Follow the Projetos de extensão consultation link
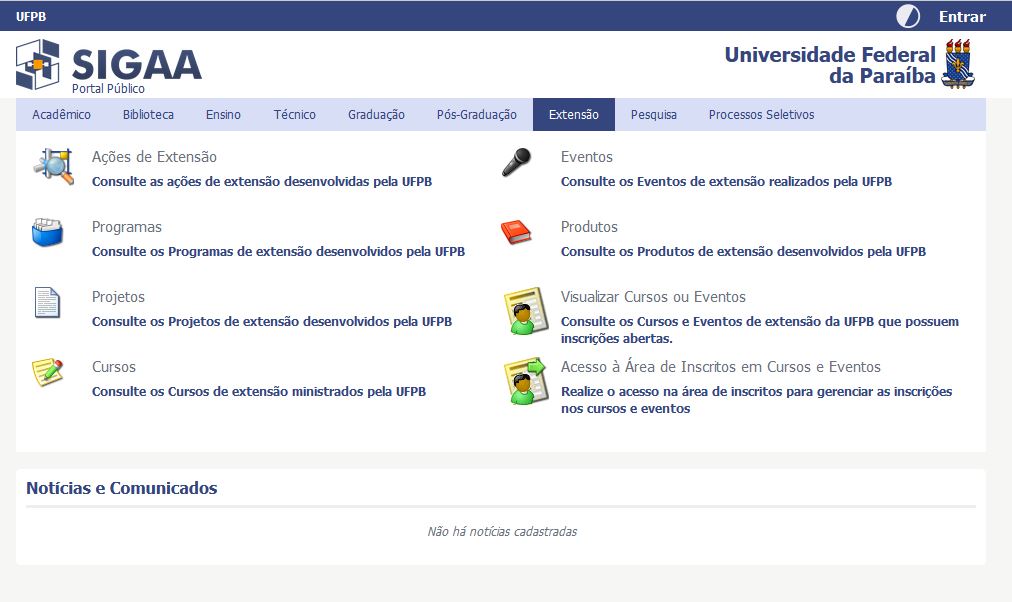Viewport: 1012px width, 602px height. coord(271,321)
